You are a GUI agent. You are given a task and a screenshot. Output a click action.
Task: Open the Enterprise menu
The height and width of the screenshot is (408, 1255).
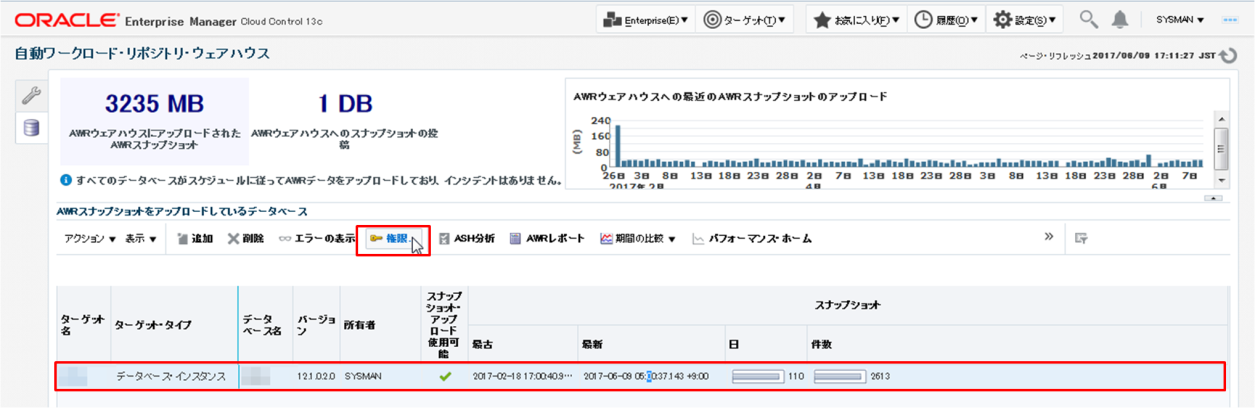[x=647, y=20]
